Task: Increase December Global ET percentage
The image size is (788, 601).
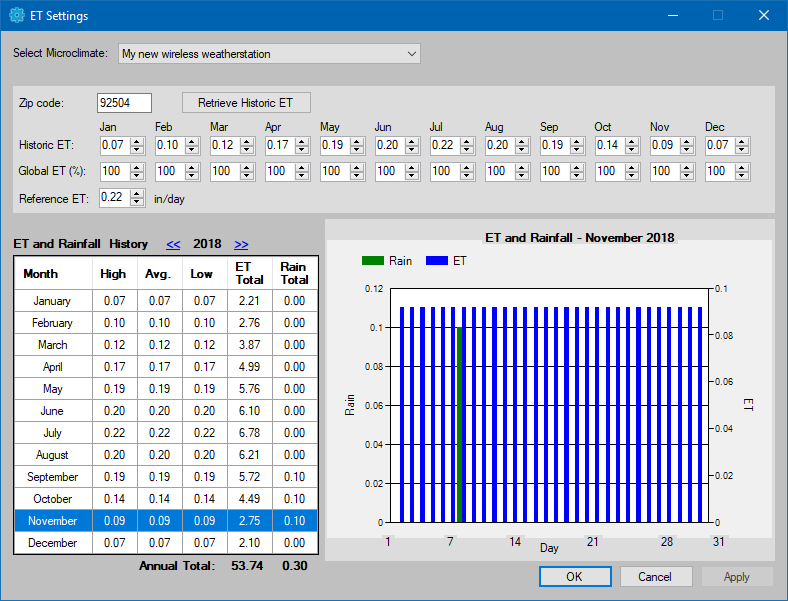Action: click(x=742, y=168)
